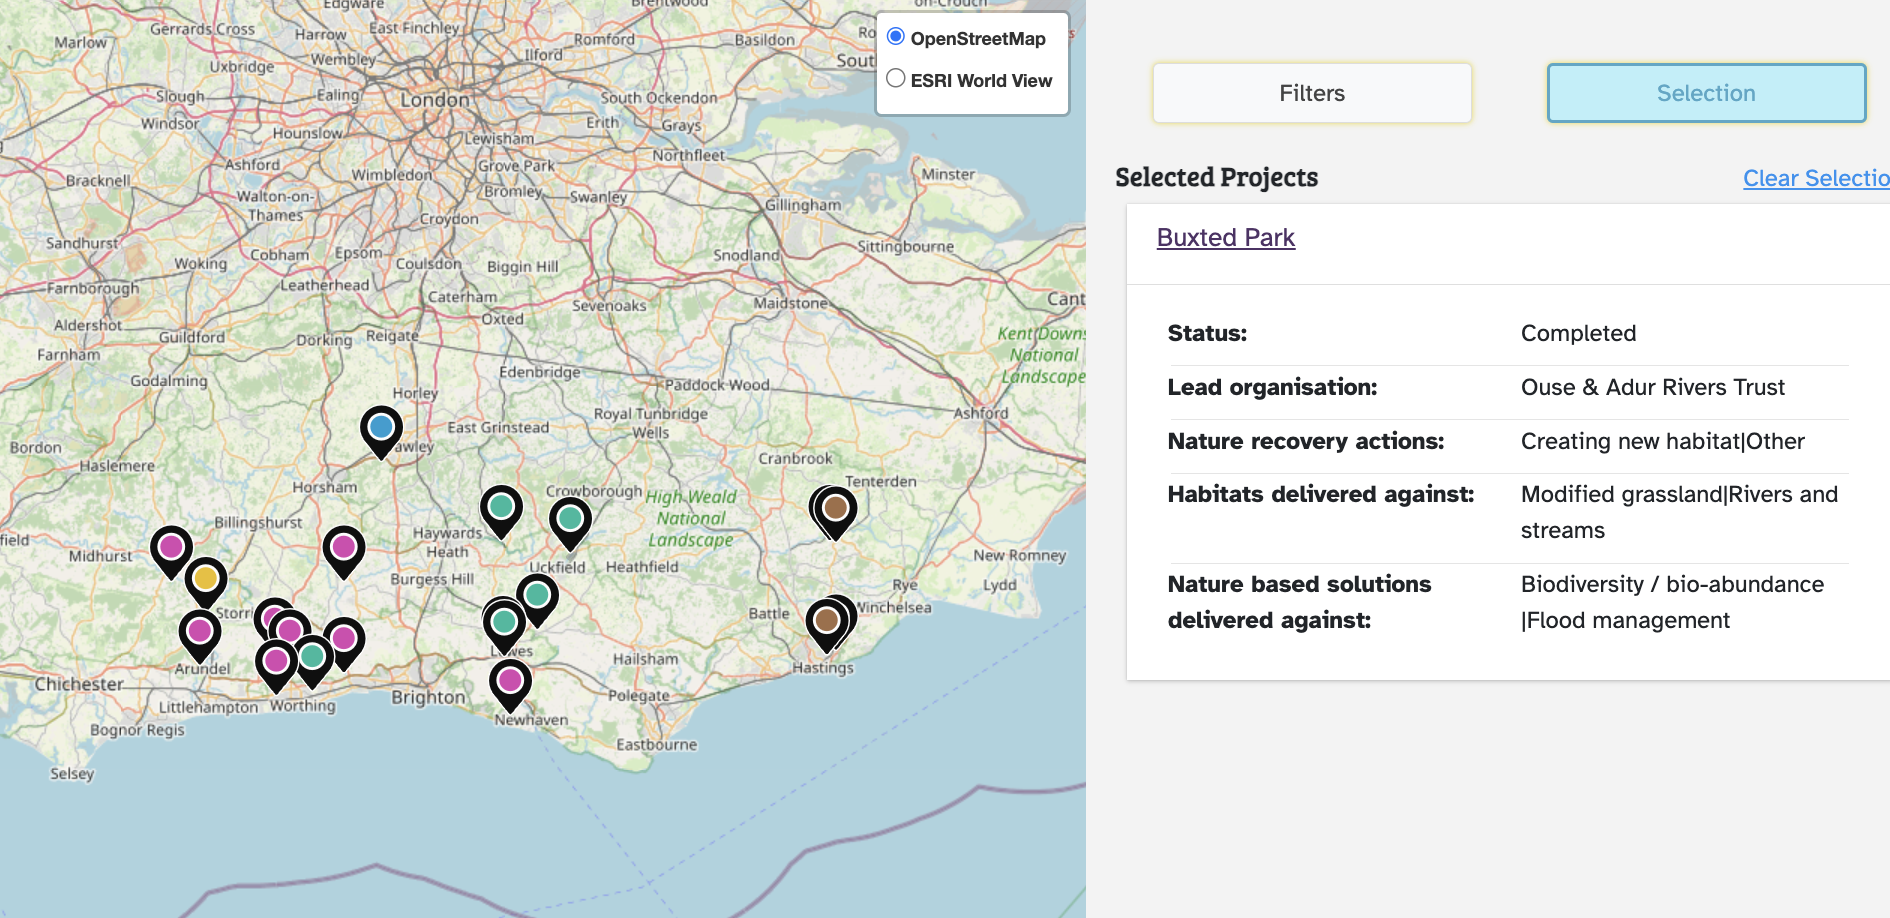Screen dimensions: 1890x918
Task: Select the brown marker above Hastings
Action: [x=827, y=621]
